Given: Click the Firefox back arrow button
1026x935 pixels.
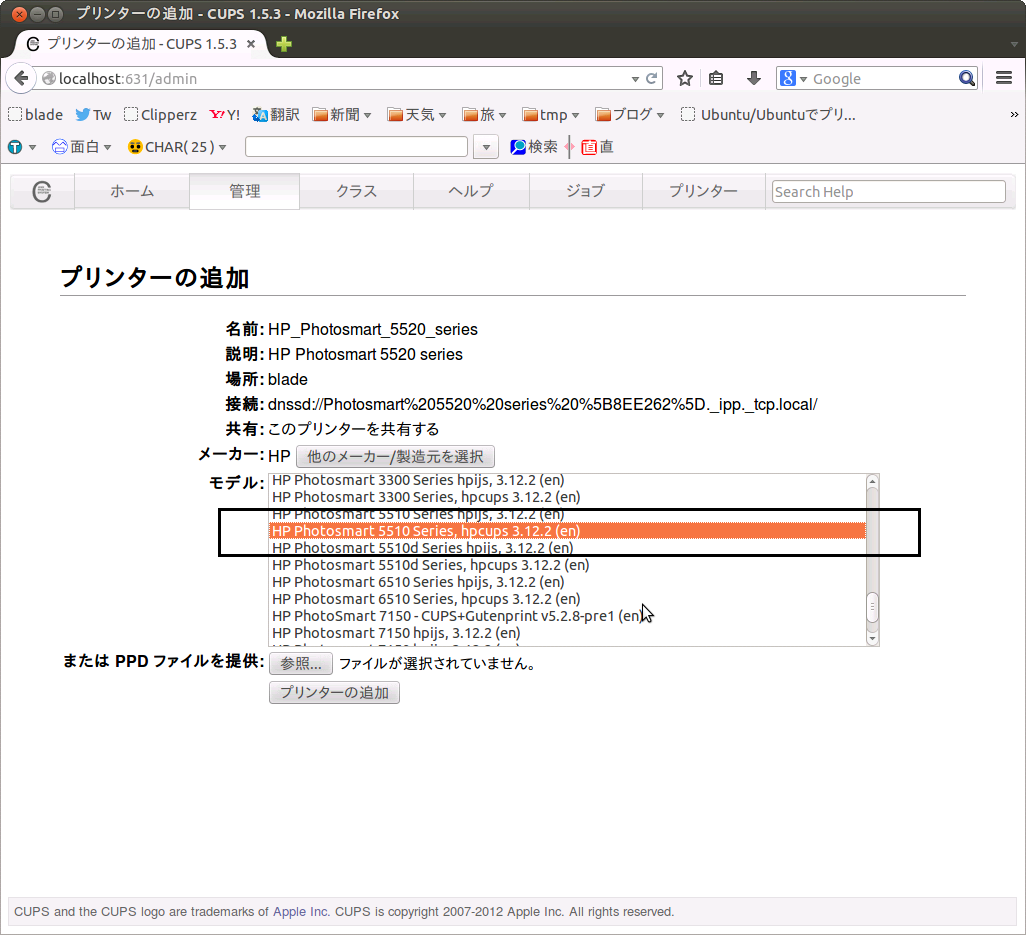Looking at the screenshot, I should pos(21,79).
